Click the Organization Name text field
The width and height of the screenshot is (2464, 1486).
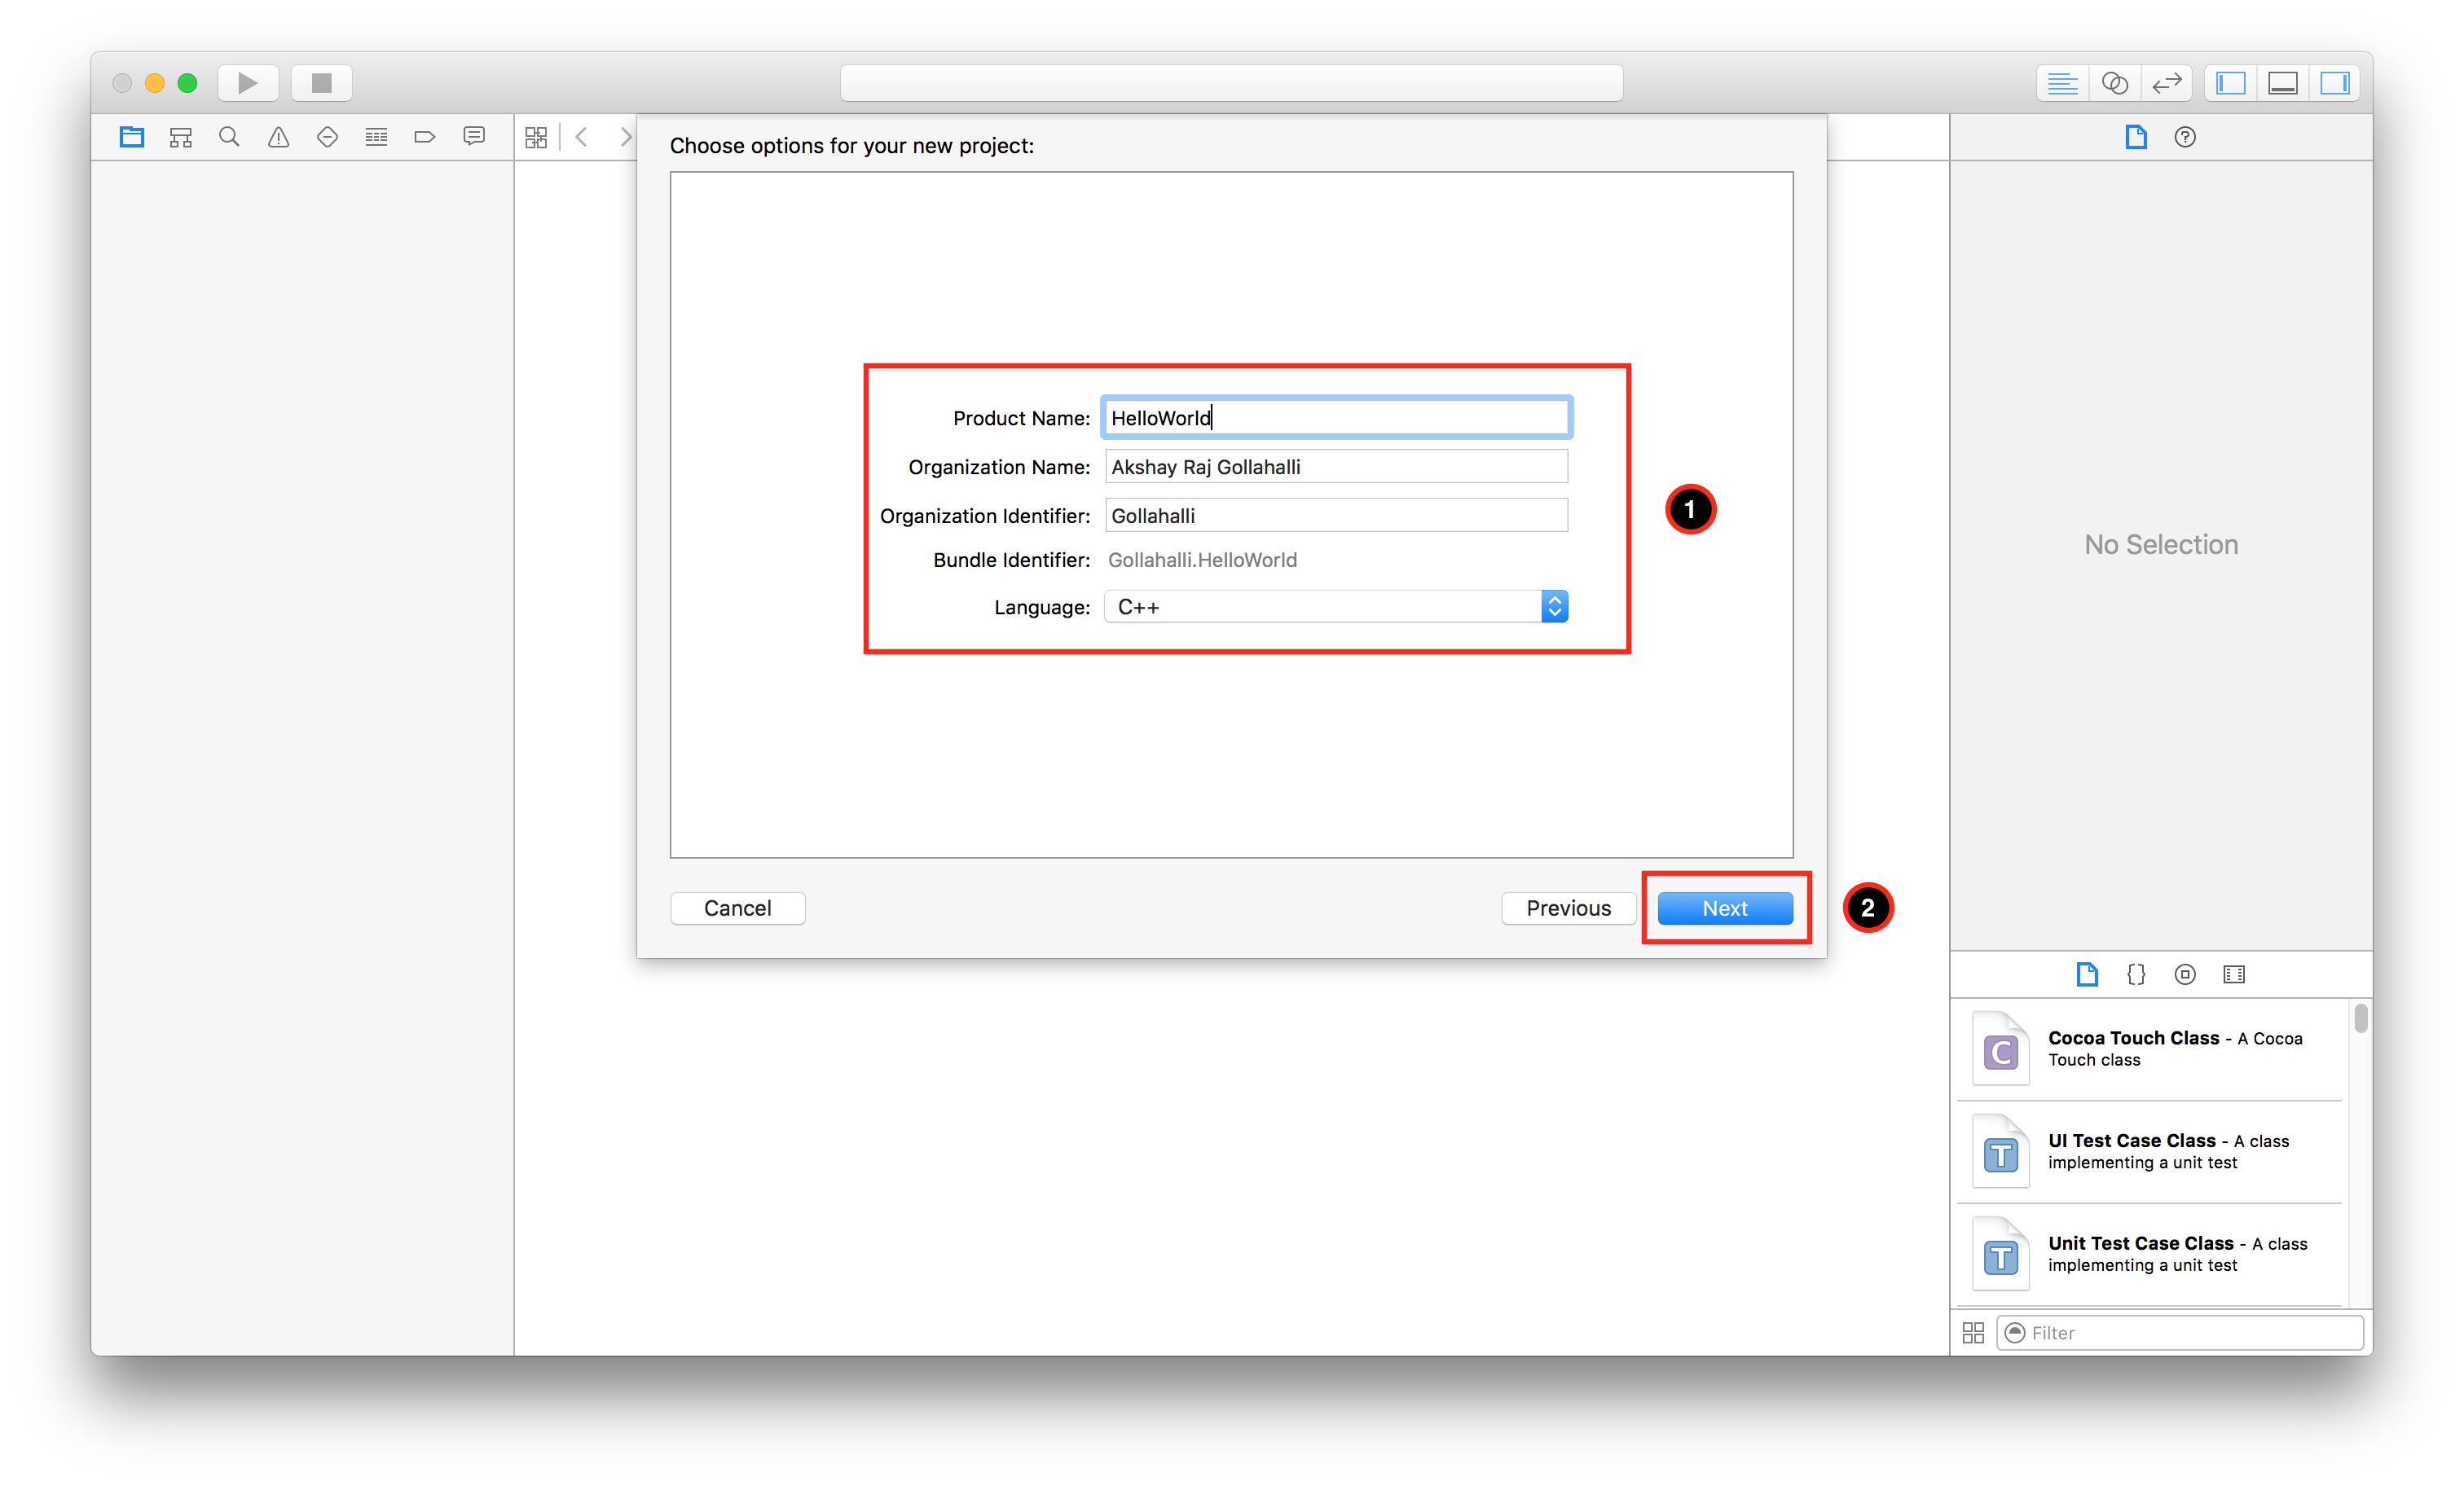(x=1335, y=467)
